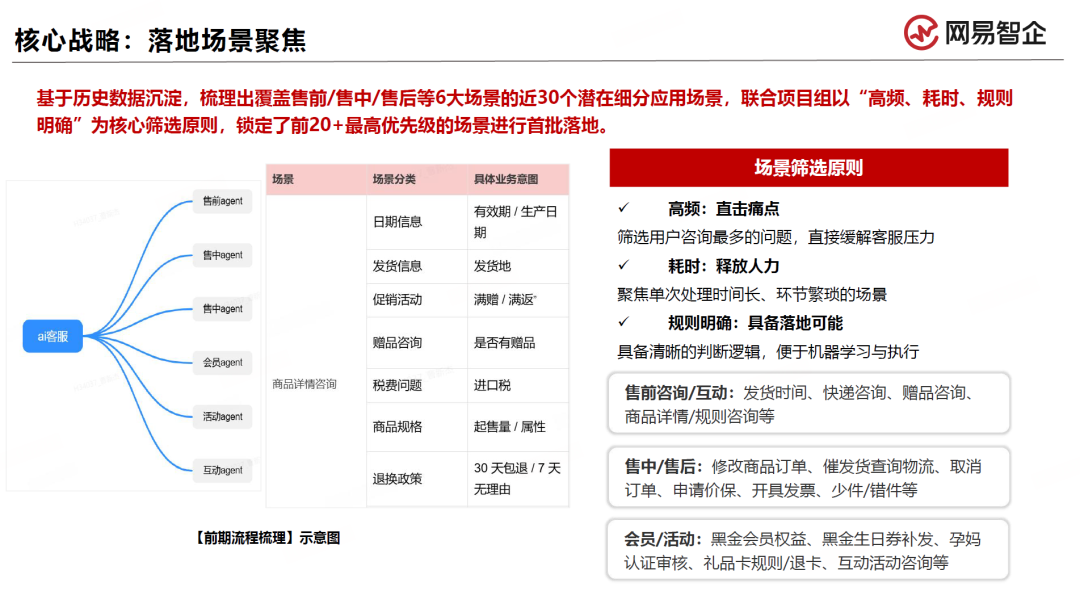Click the 日期信息 table cell
The image size is (1080, 608).
pos(397,222)
